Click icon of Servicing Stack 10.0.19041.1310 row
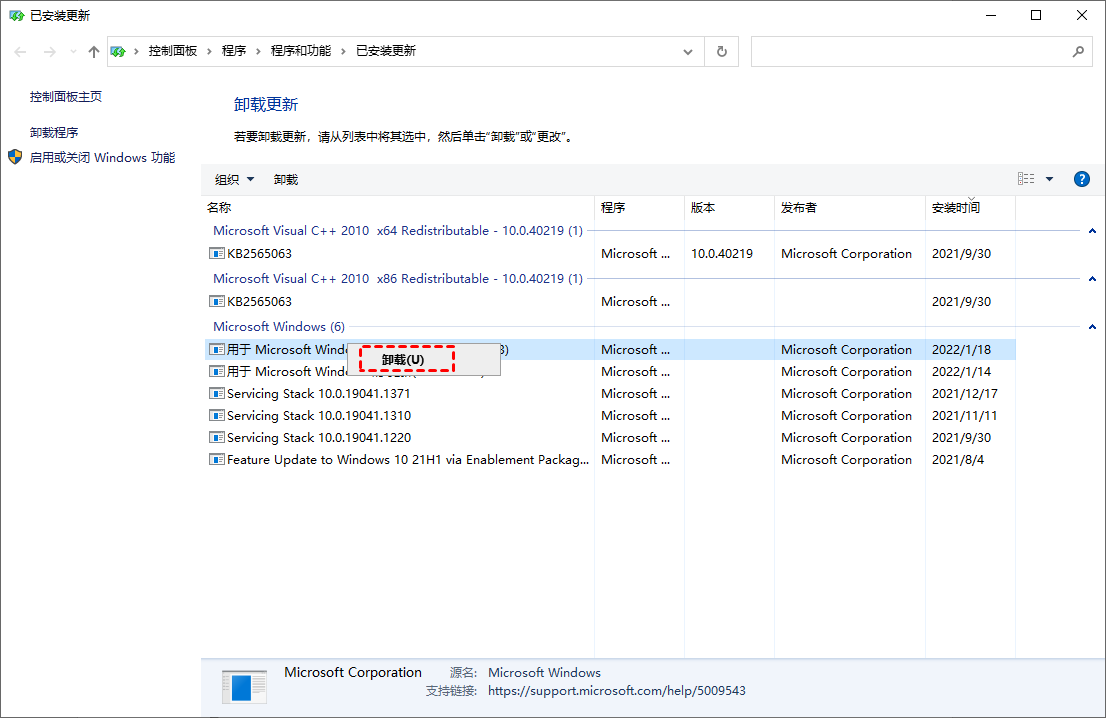This screenshot has height=718, width=1106. 217,415
